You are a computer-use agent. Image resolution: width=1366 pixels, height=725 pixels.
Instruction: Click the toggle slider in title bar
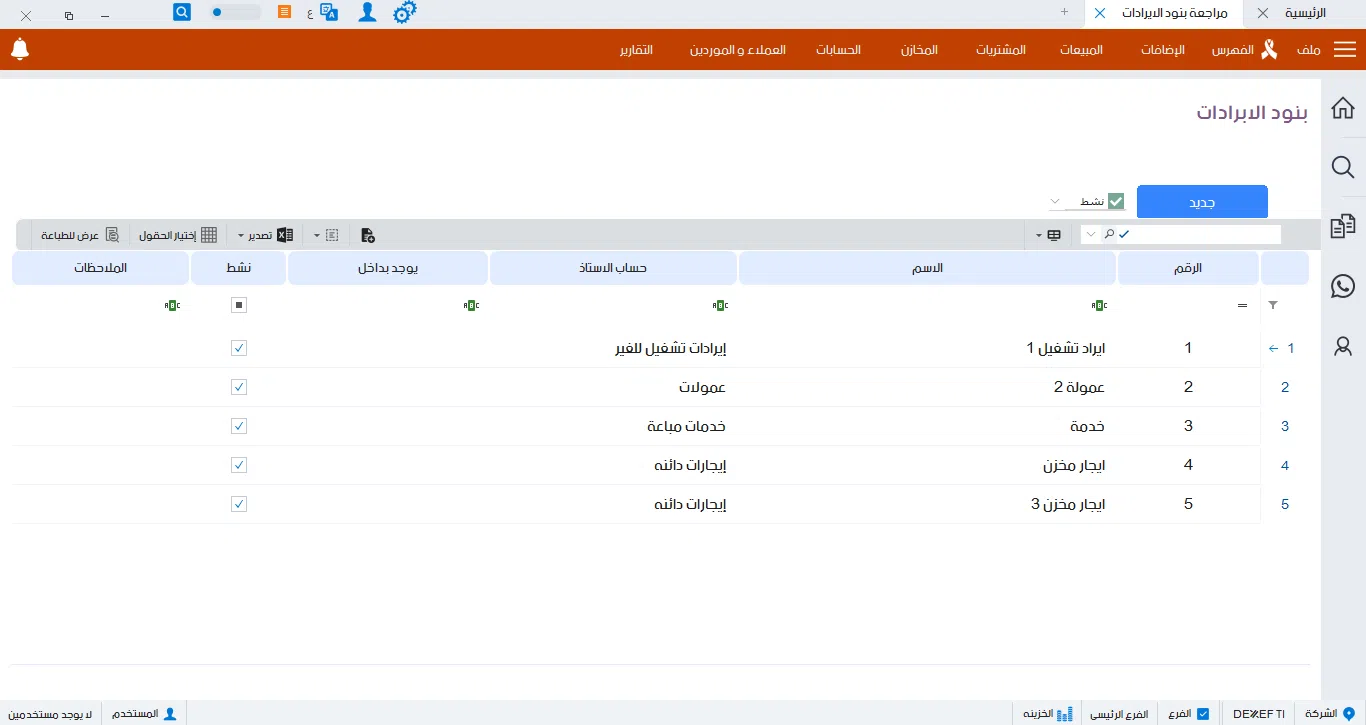[236, 13]
